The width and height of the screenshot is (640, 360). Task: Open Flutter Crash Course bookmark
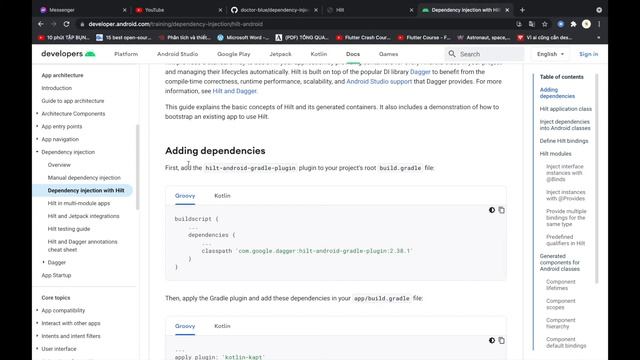(363, 38)
